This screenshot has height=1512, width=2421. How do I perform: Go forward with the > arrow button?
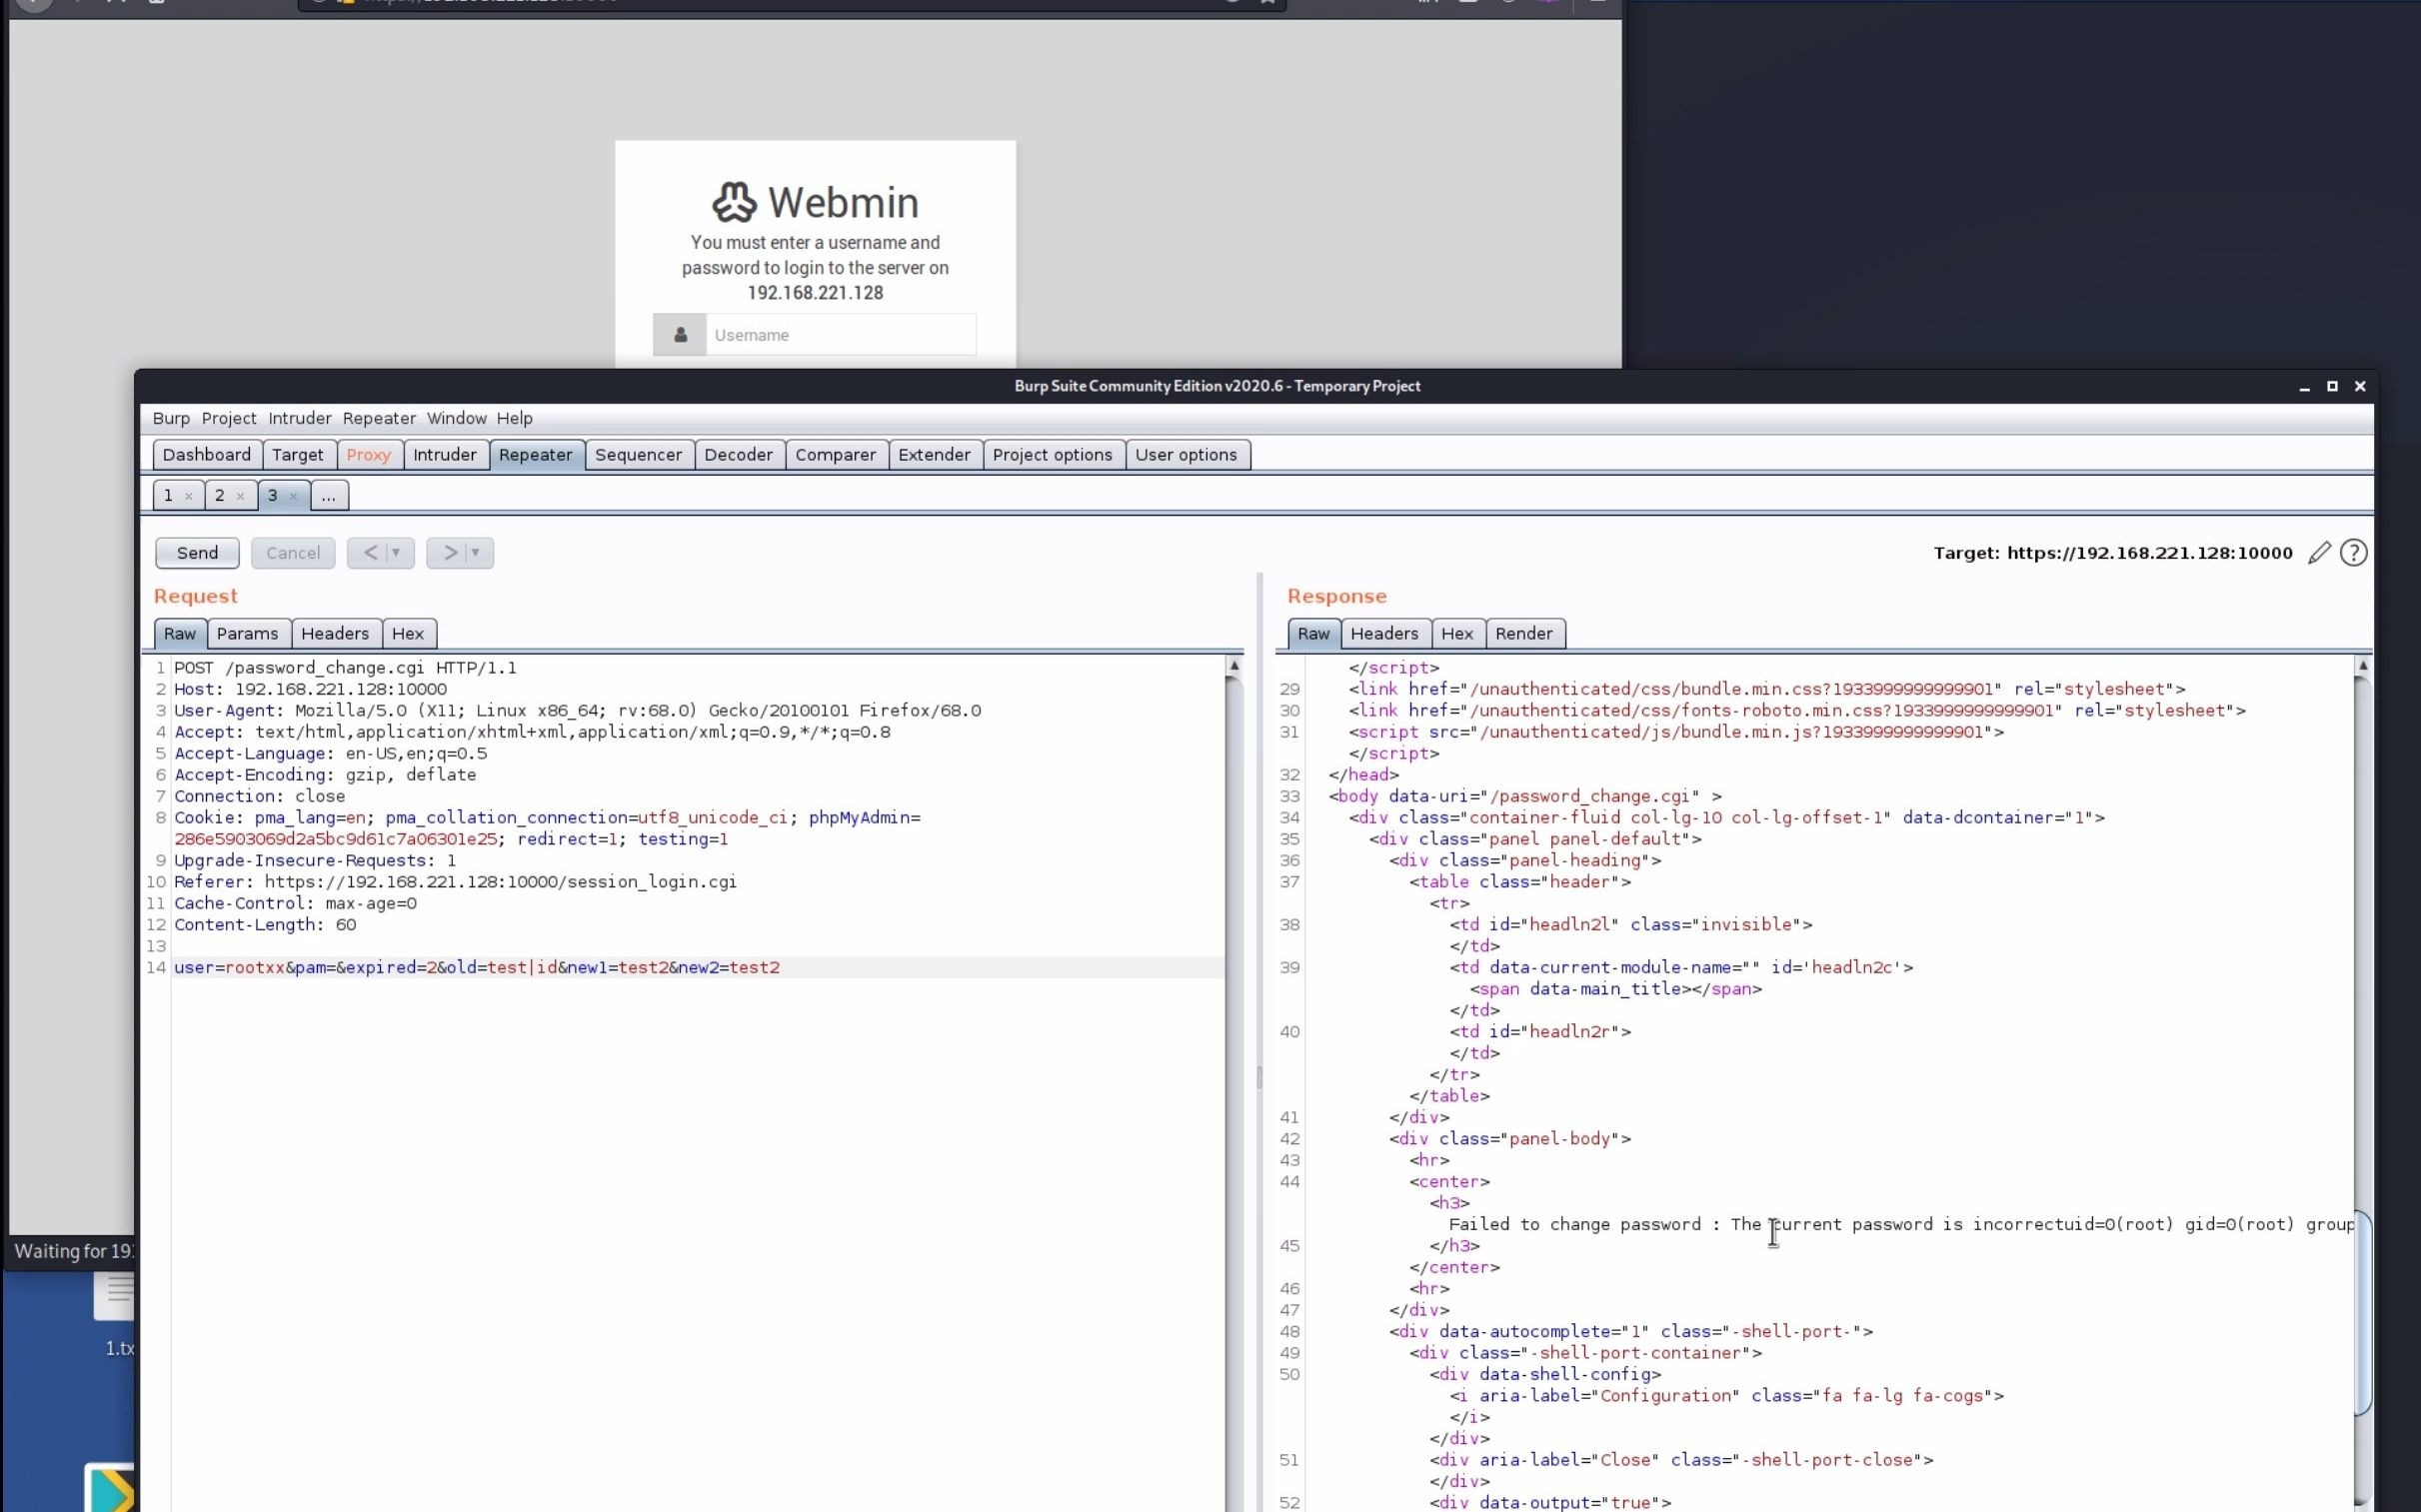pyautogui.click(x=450, y=553)
